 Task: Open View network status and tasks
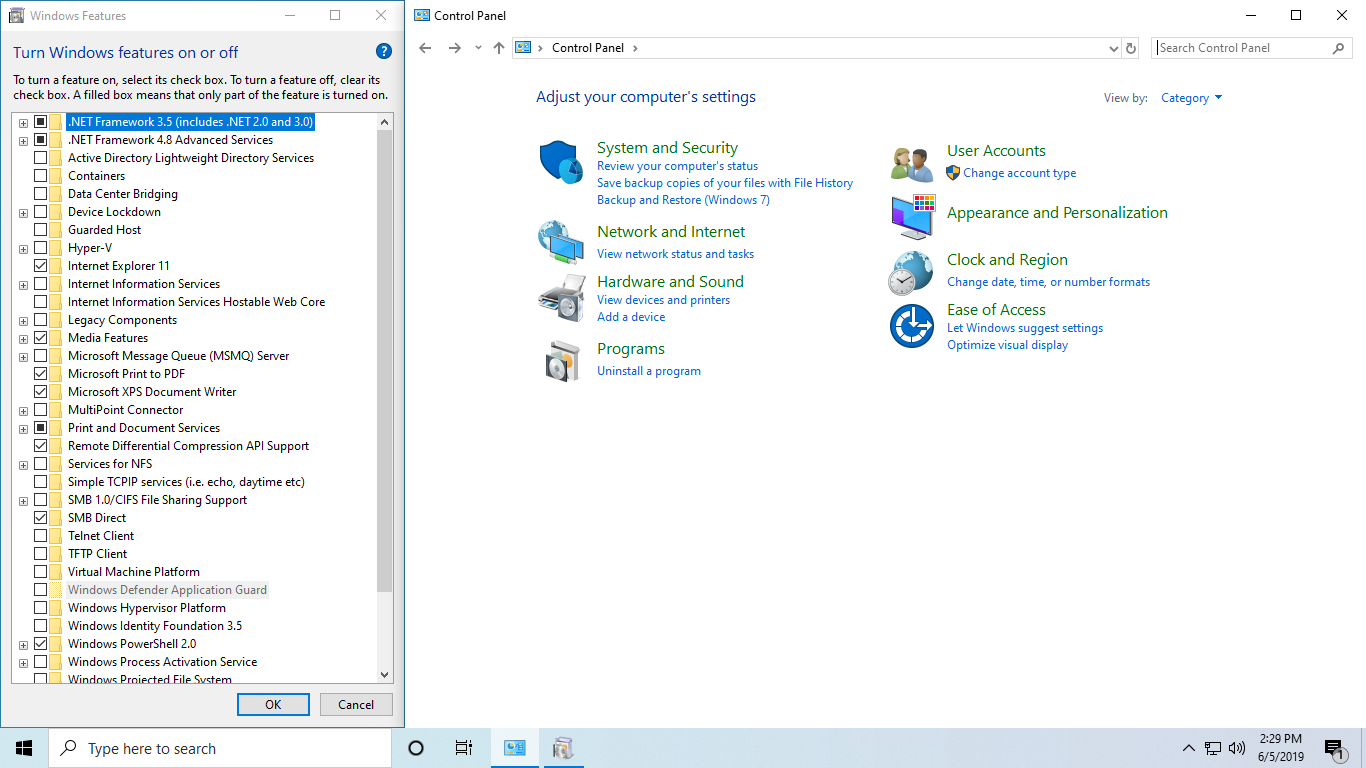tap(676, 254)
